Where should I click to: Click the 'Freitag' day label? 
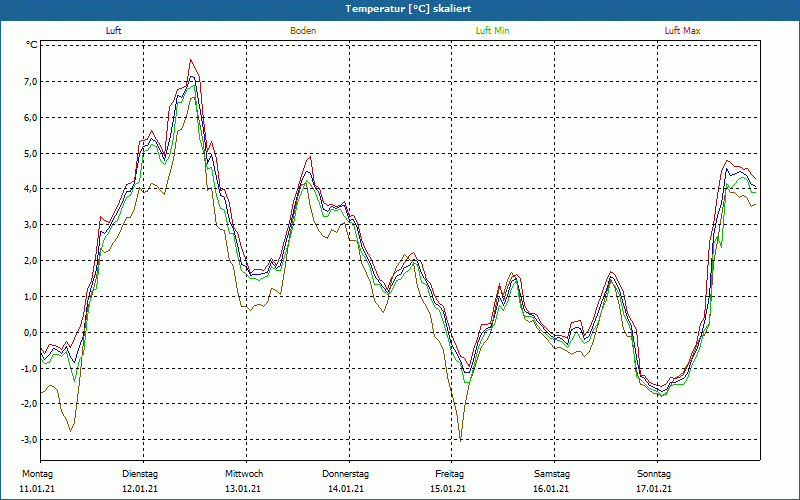[449, 474]
